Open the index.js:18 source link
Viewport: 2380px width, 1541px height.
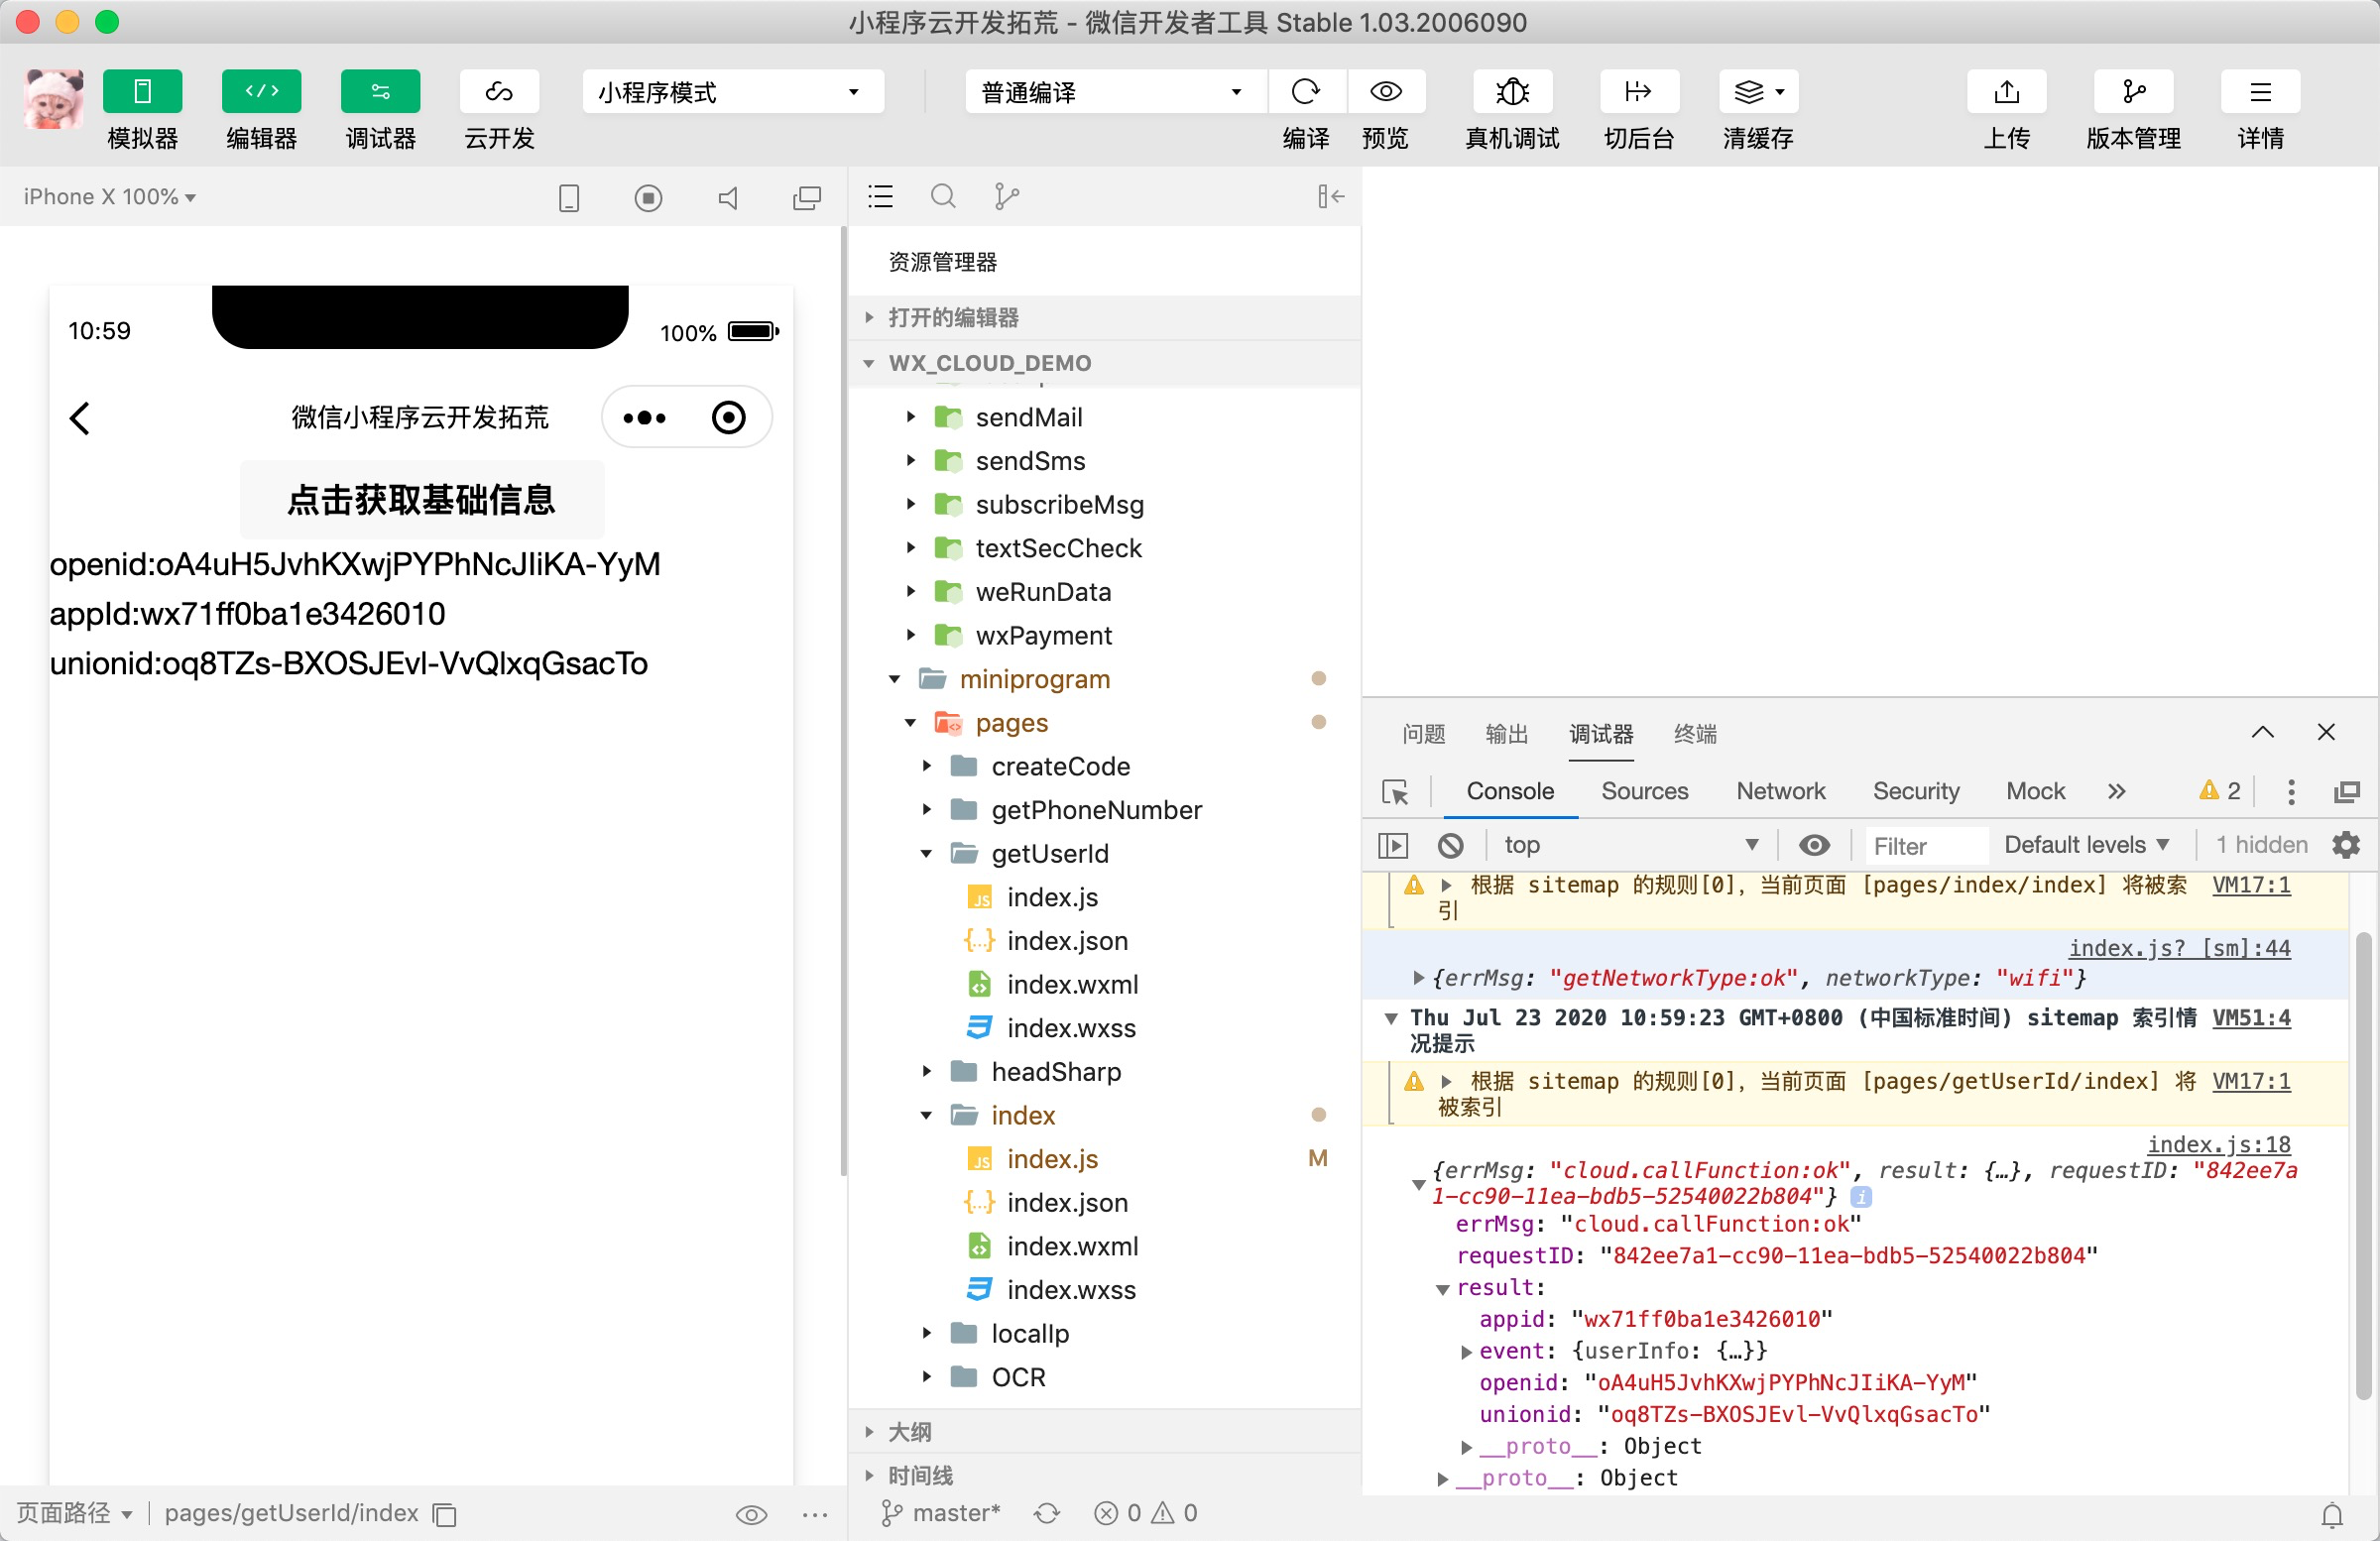coord(2217,1145)
